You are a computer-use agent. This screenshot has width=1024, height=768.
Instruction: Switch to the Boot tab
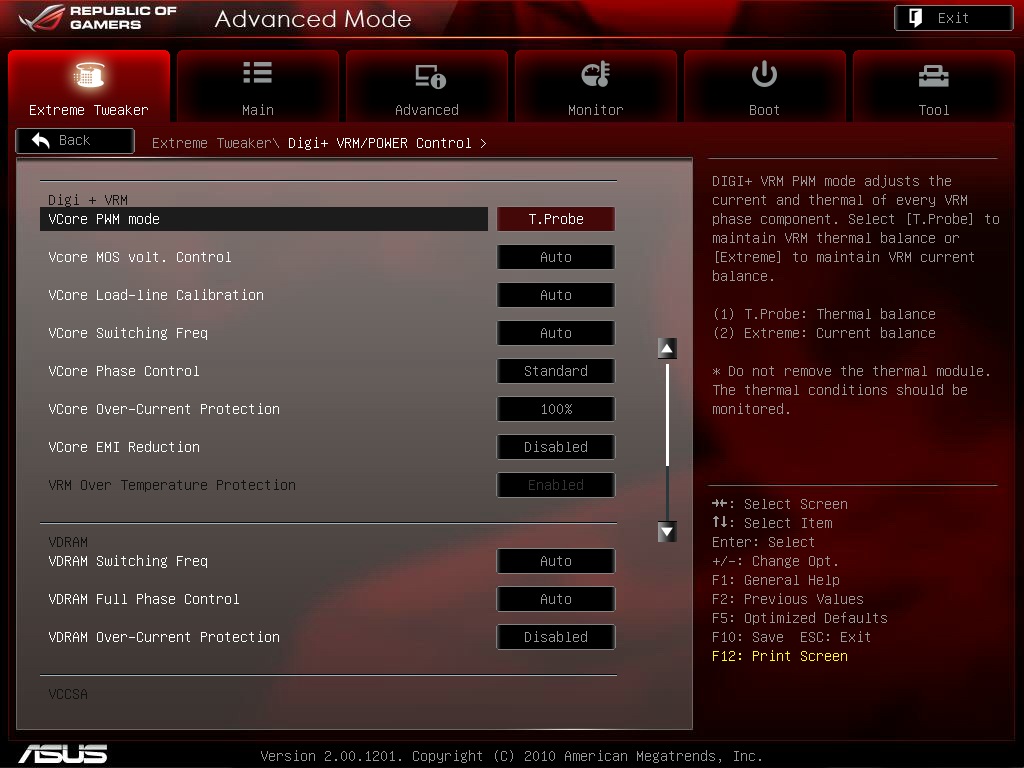(764, 86)
